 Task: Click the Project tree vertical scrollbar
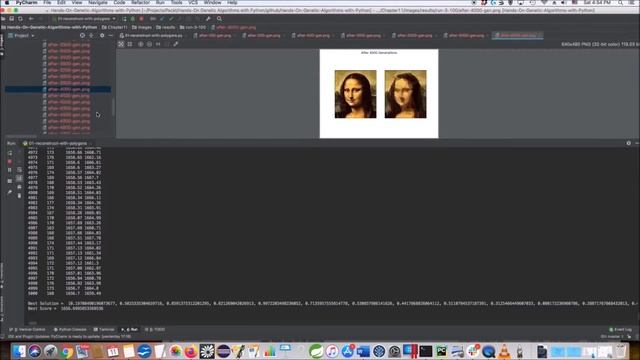pyautogui.click(x=113, y=107)
